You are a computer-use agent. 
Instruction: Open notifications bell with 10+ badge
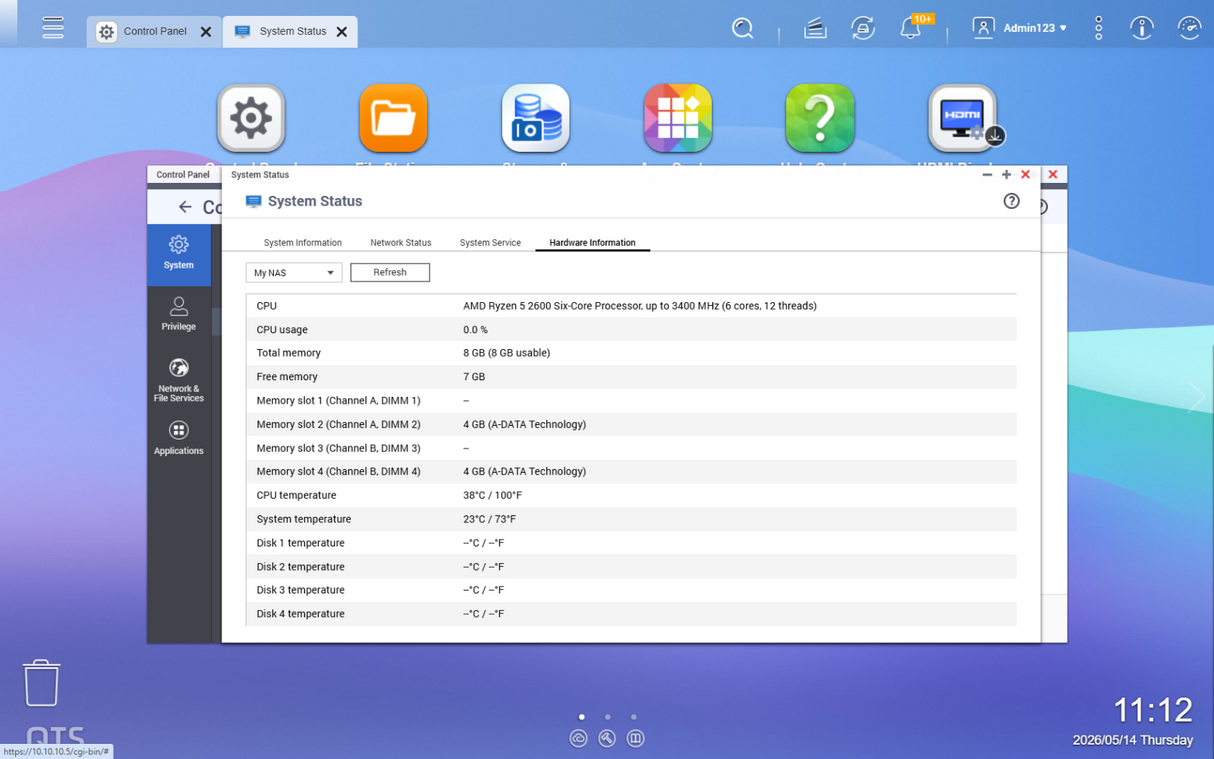[x=912, y=27]
